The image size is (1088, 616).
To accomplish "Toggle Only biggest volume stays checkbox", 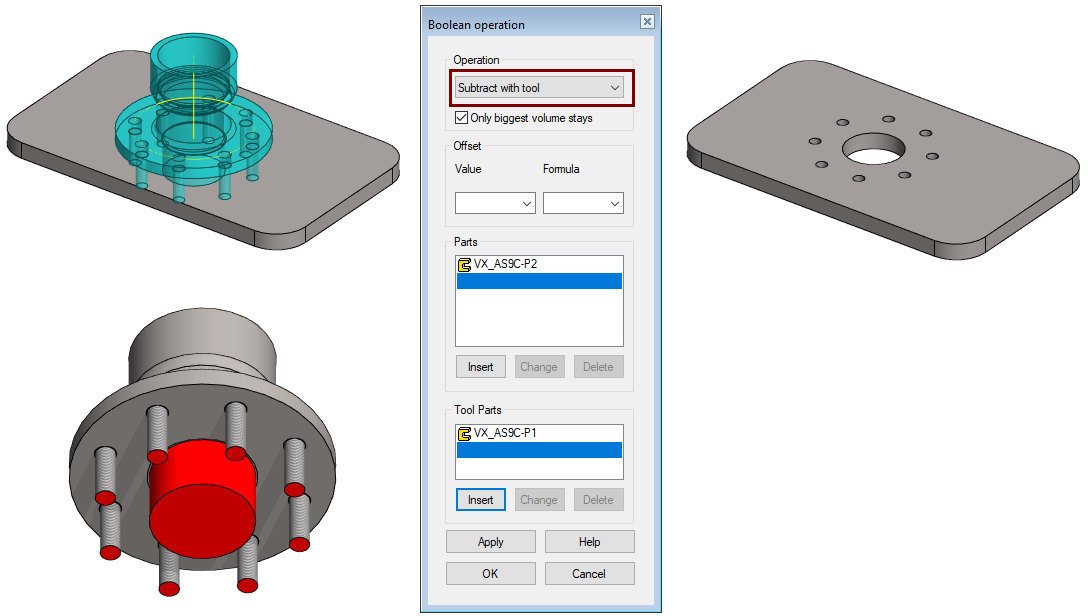I will click(x=461, y=118).
